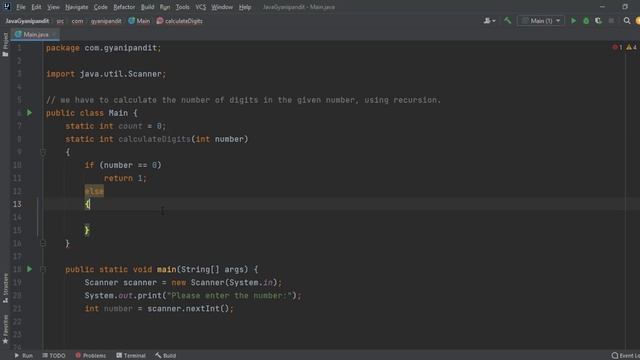Open the Build menu
The image size is (640, 360).
coord(147,7)
